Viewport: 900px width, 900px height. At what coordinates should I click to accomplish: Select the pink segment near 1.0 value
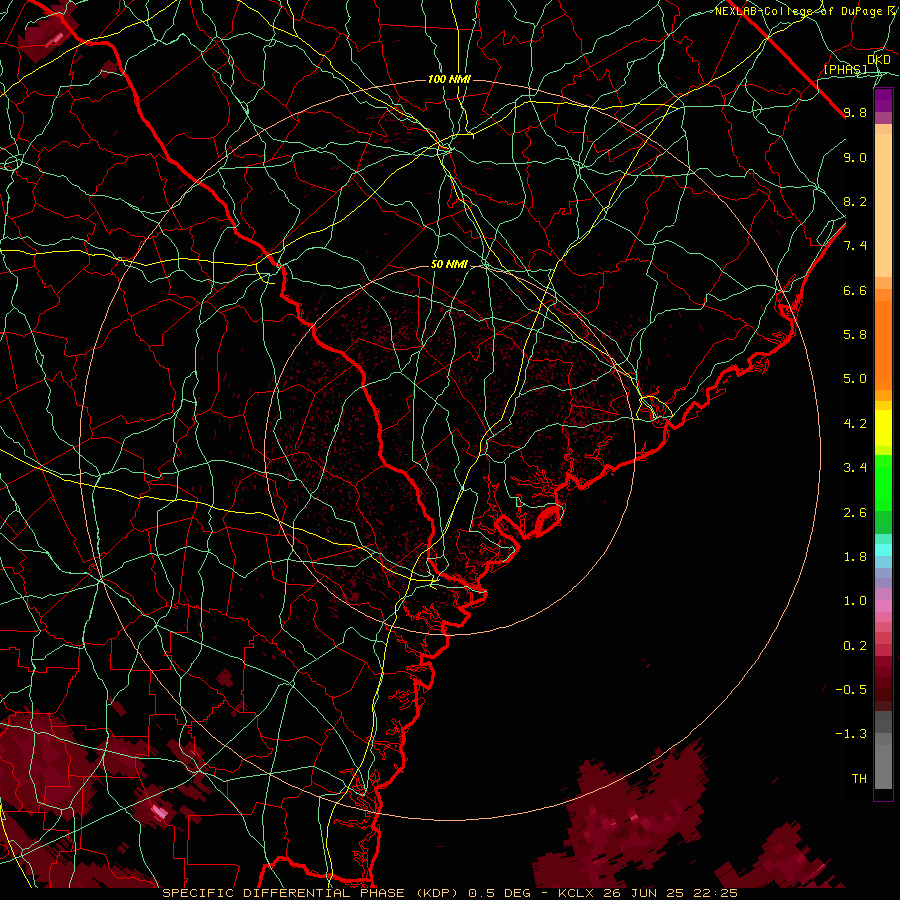point(883,606)
